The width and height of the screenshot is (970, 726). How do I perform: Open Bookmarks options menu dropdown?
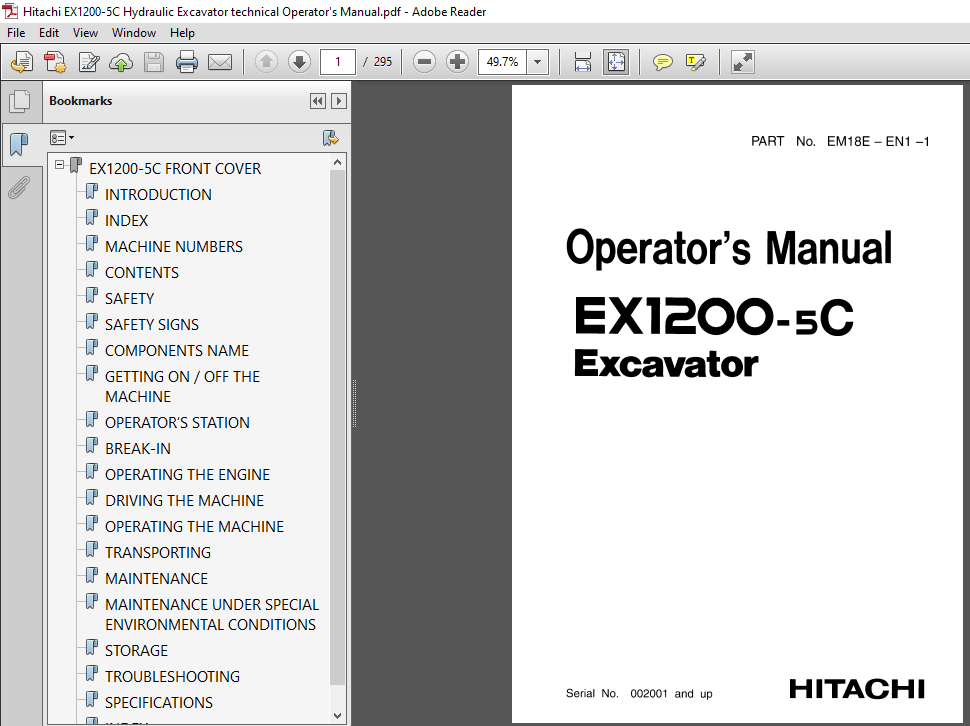click(62, 137)
